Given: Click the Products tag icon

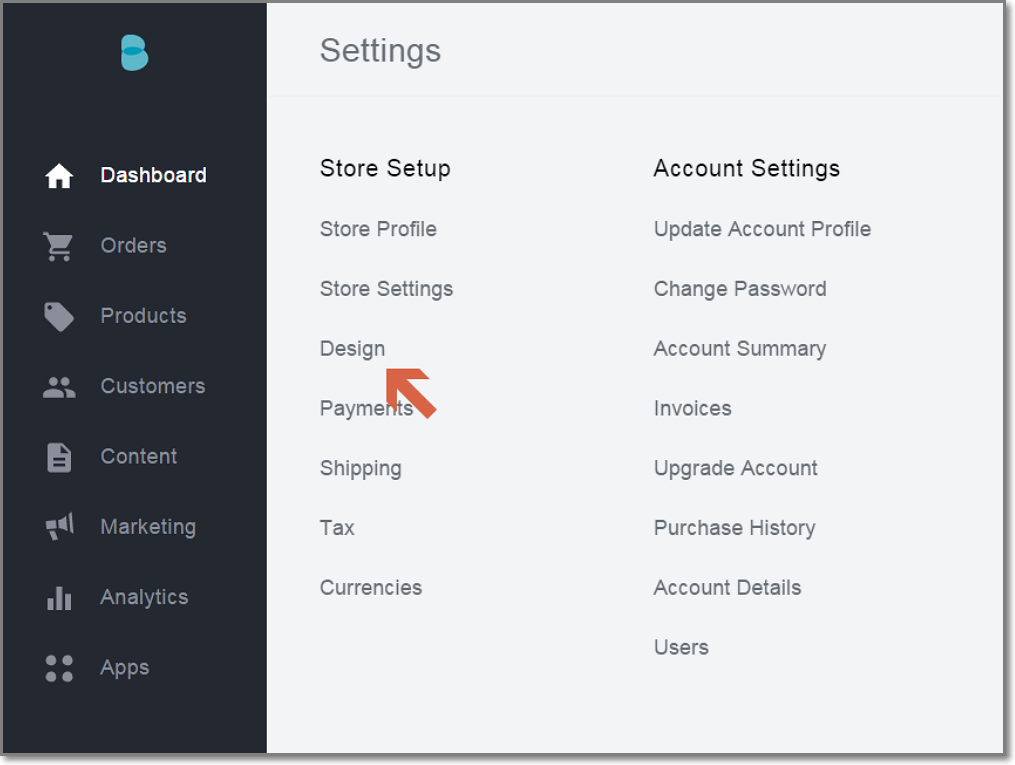Looking at the screenshot, I should [x=59, y=316].
